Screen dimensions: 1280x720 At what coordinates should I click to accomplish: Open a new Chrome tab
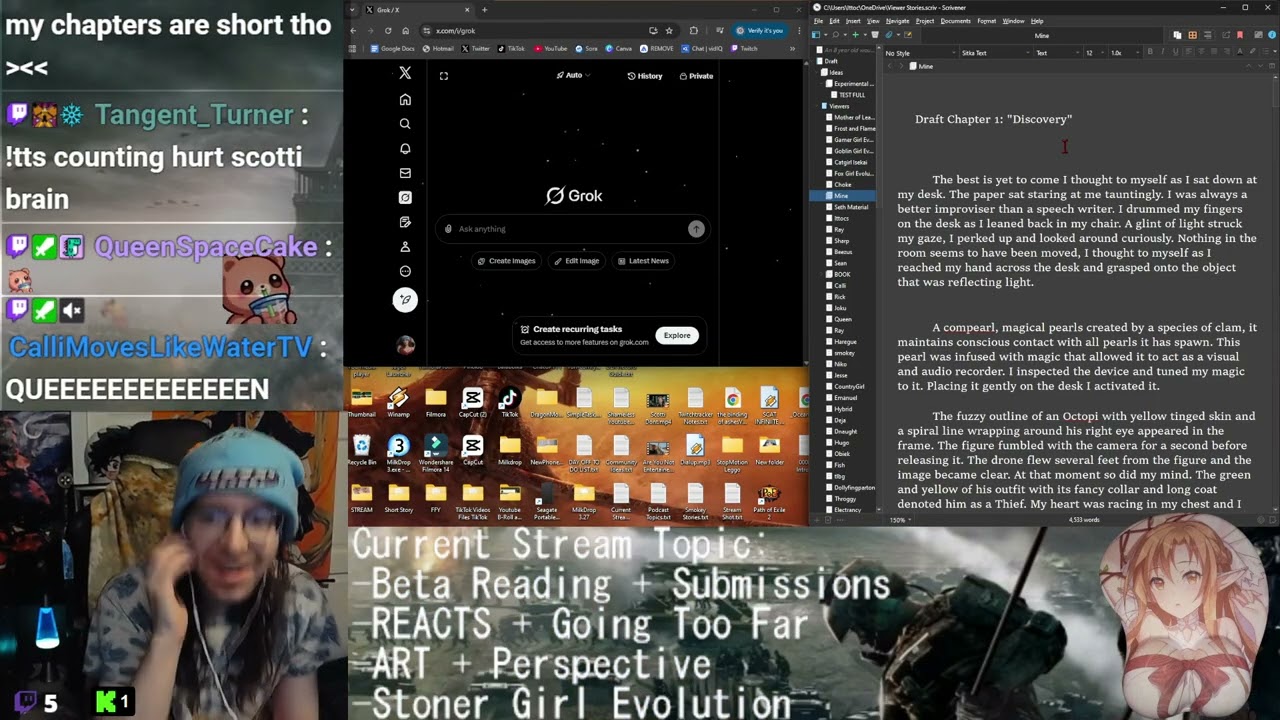[x=485, y=10]
